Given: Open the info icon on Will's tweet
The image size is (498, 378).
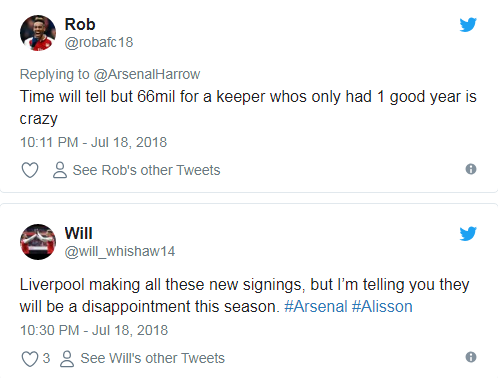Looking at the screenshot, I should click(x=471, y=357).
